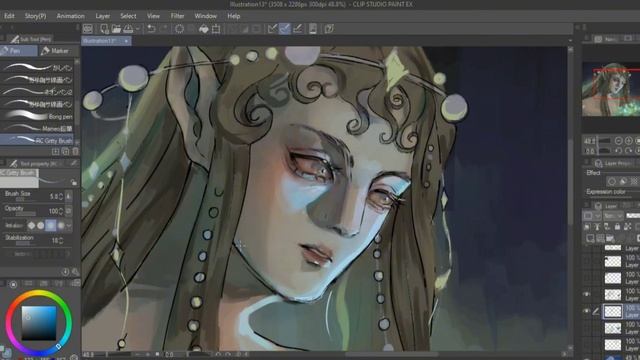The height and width of the screenshot is (360, 640).
Task: Click the Scale/Rotate transform icon
Action: 216,29
